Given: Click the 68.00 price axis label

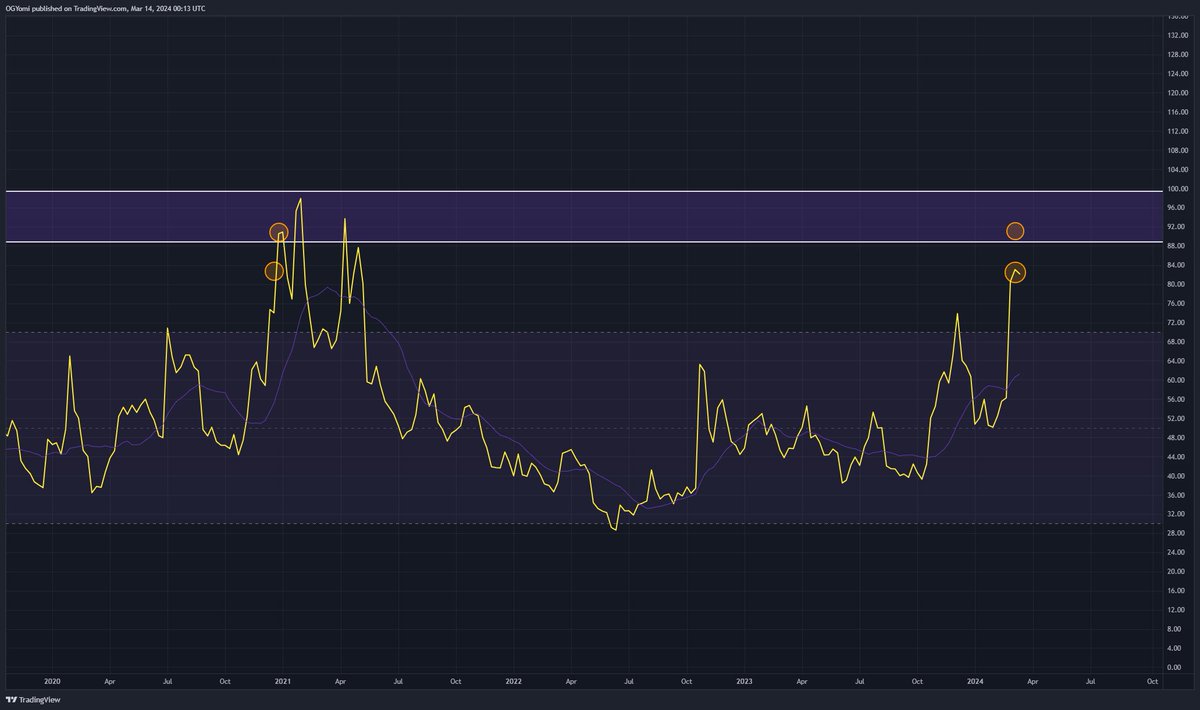Looking at the screenshot, I should tap(1178, 342).
